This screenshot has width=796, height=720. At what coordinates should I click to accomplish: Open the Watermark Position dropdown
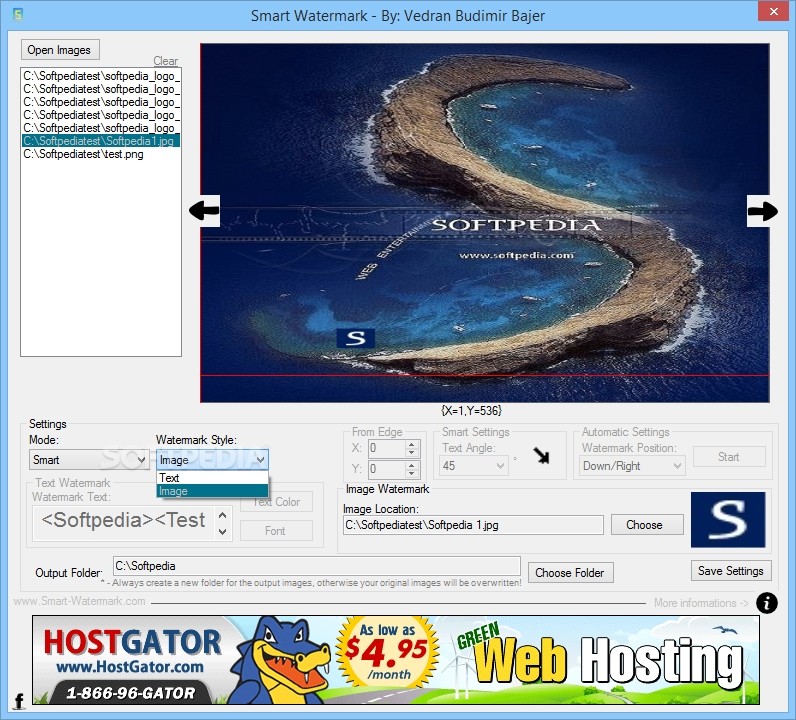[632, 466]
